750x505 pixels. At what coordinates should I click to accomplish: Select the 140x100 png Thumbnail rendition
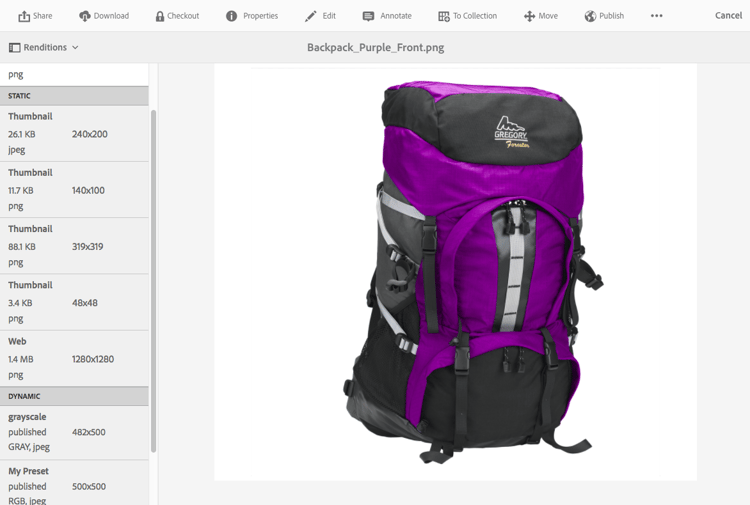pos(74,190)
